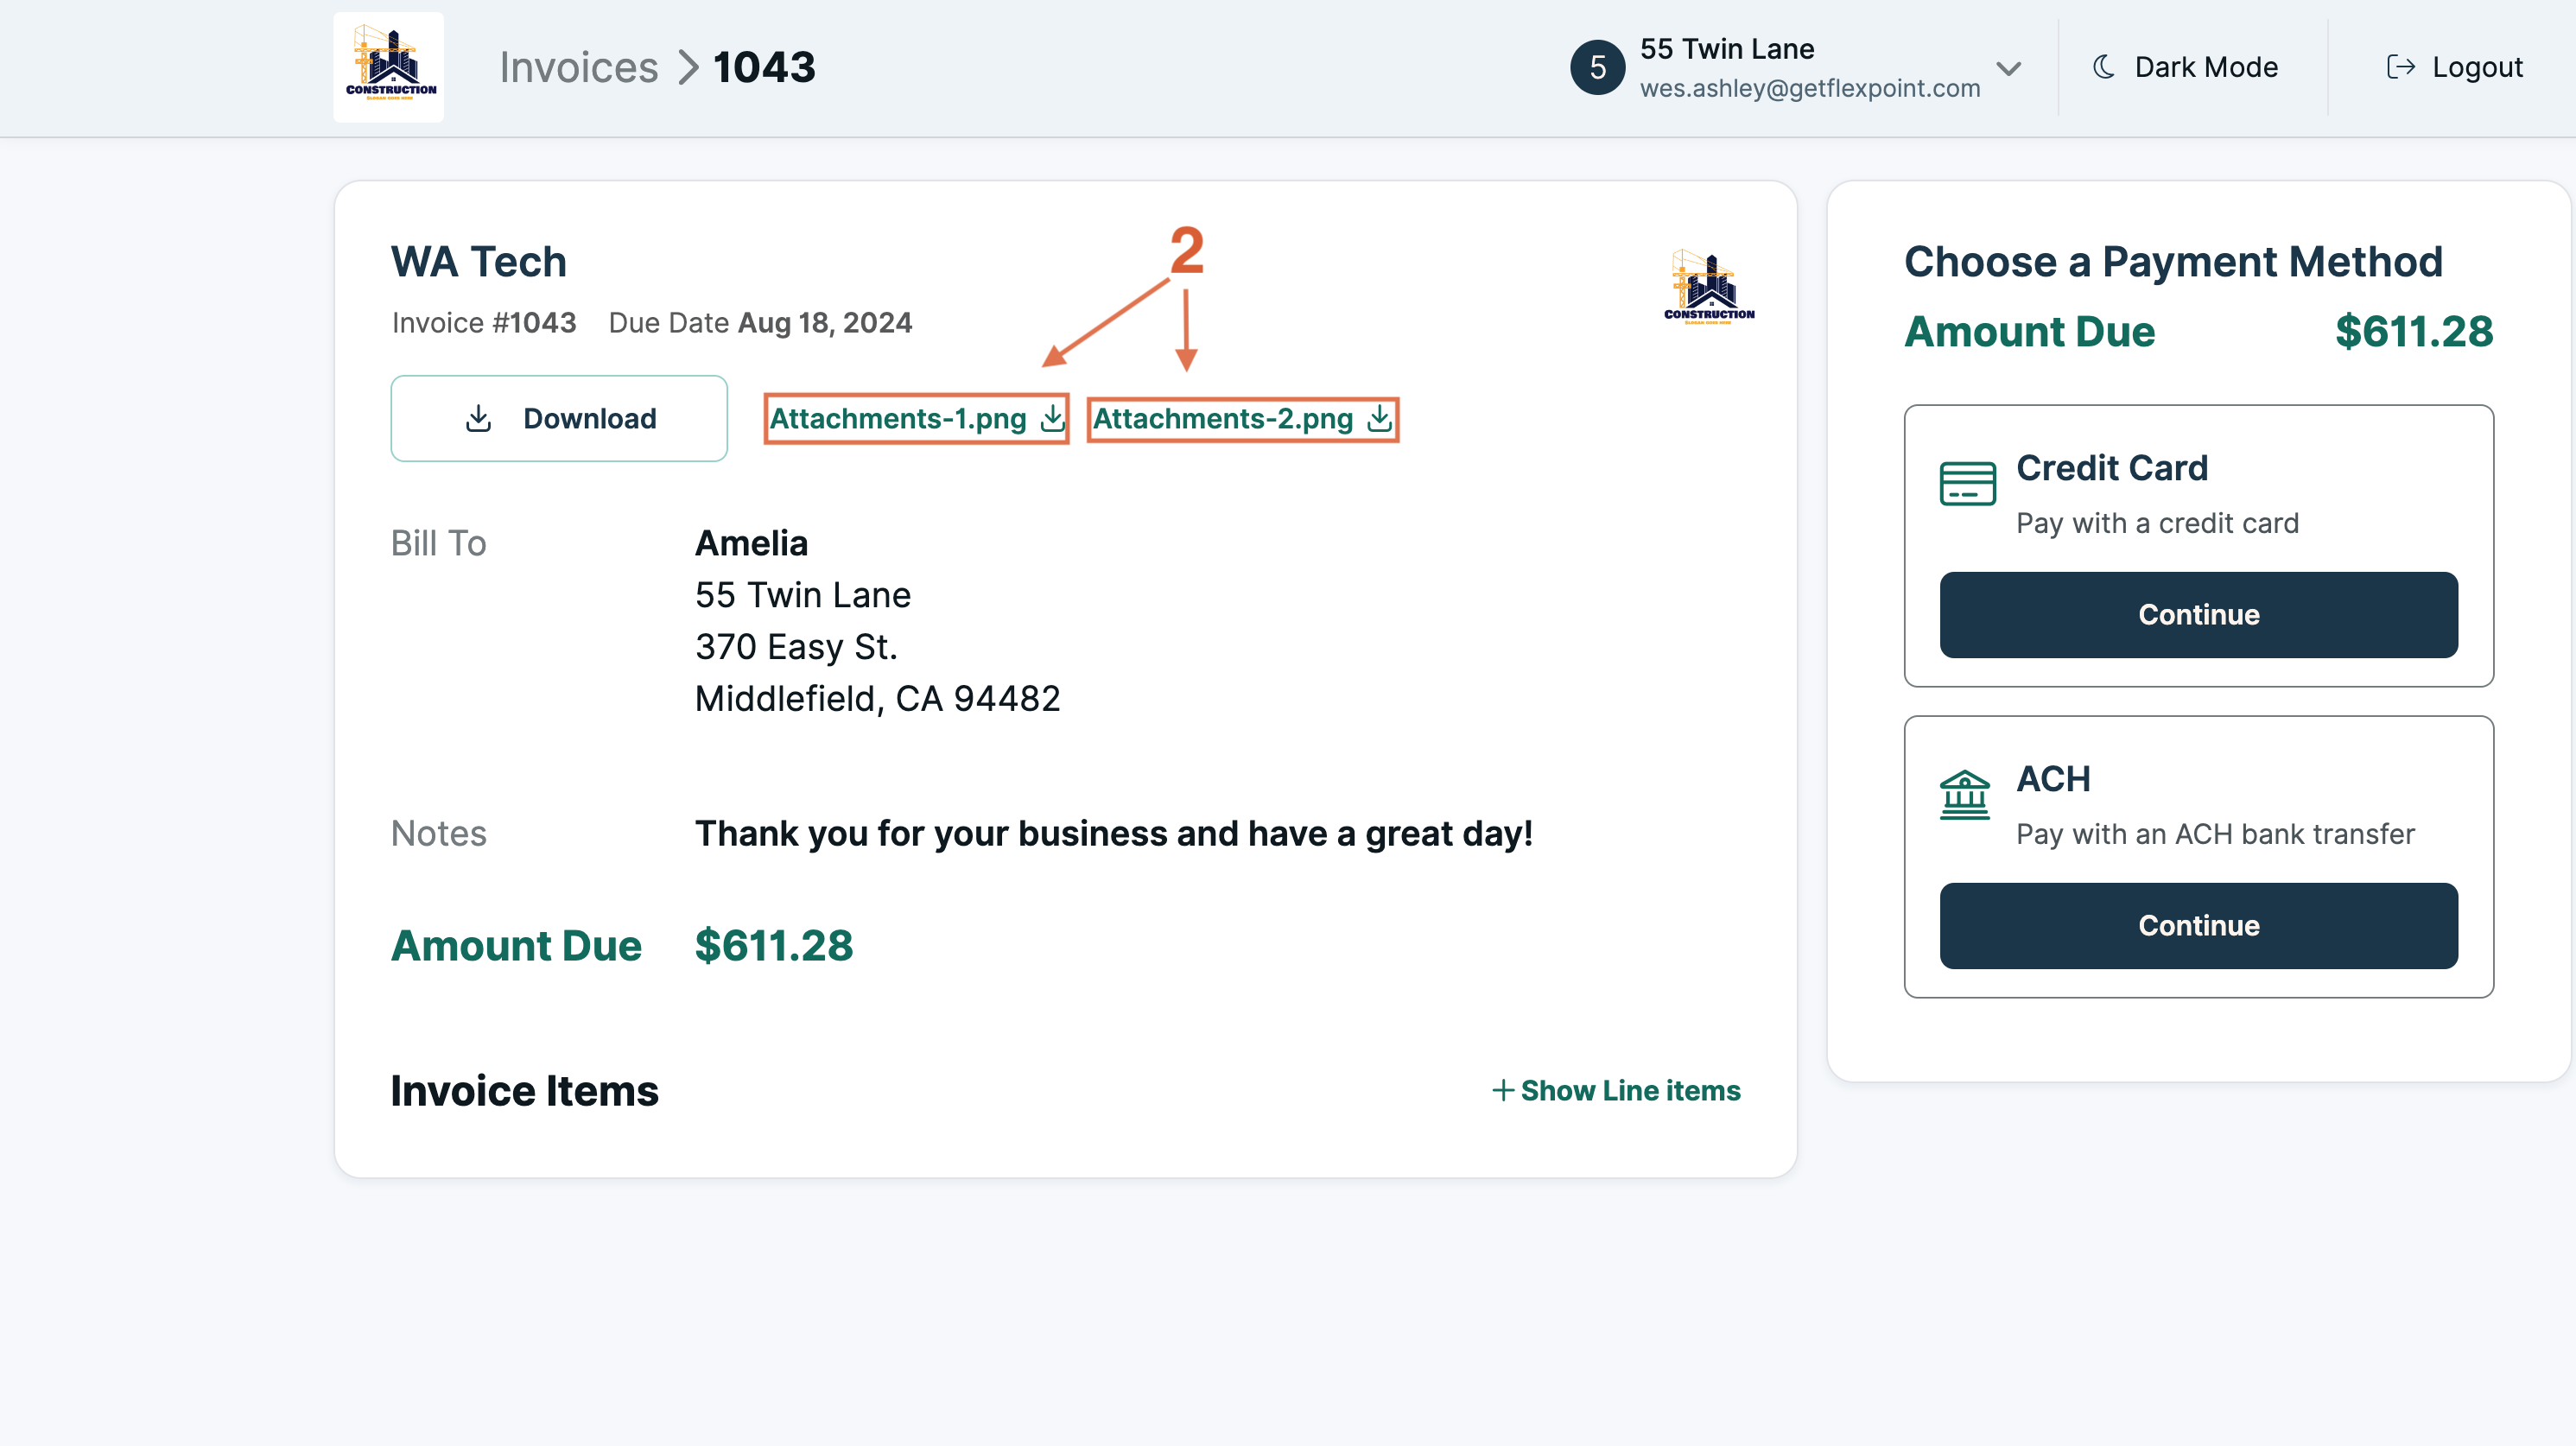The image size is (2576, 1446).
Task: Click the logout arrow icon
Action: (x=2401, y=67)
